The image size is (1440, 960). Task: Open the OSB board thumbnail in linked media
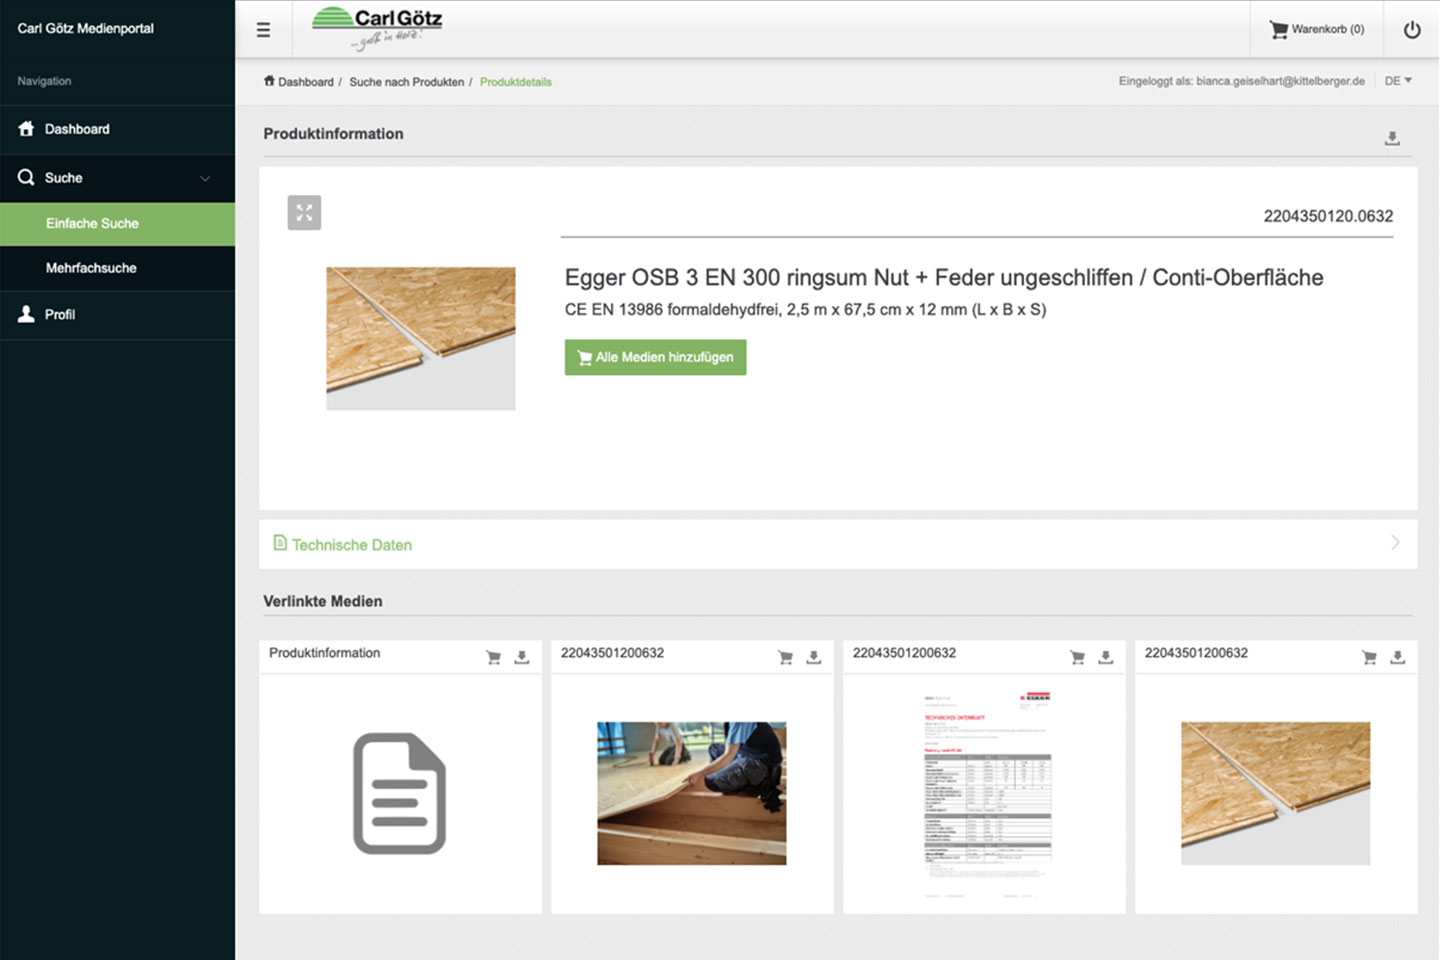coord(1276,794)
